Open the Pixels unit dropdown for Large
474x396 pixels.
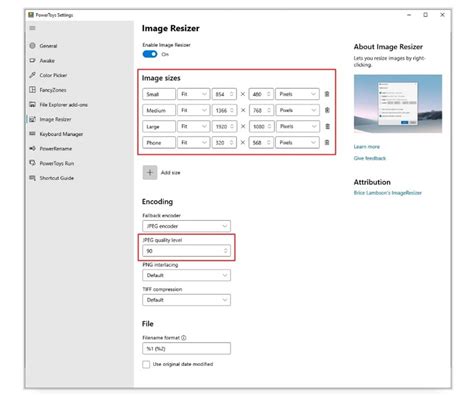click(x=297, y=126)
